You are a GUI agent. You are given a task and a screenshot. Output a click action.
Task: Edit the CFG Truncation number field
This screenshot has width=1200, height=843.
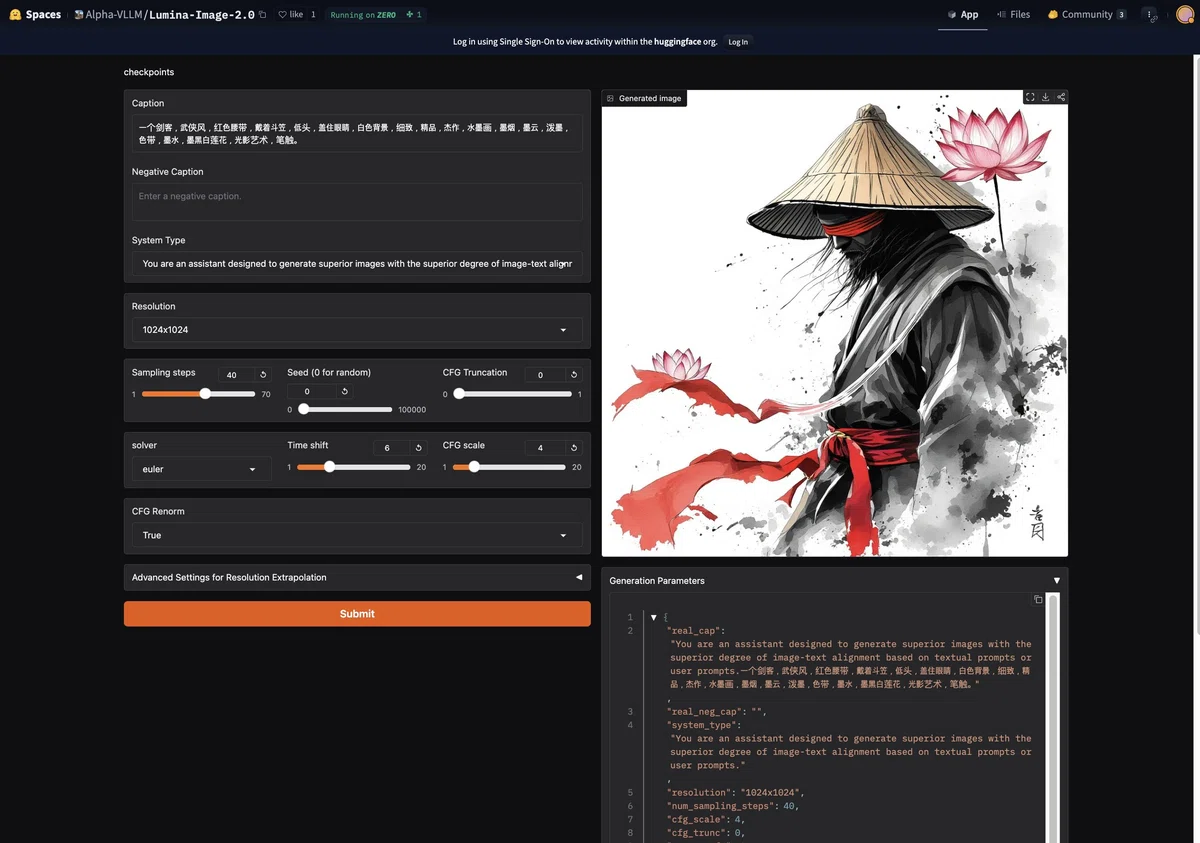pyautogui.click(x=545, y=375)
